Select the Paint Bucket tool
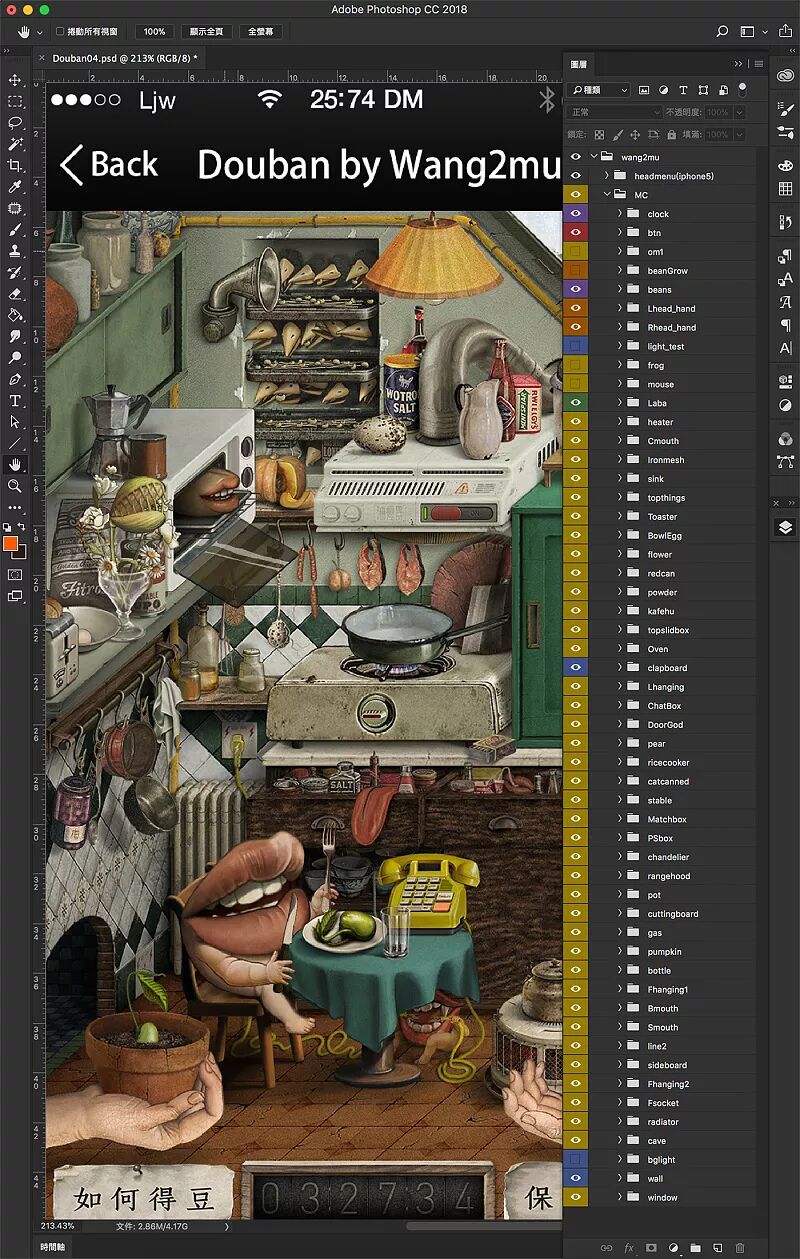The image size is (800, 1259). point(14,315)
